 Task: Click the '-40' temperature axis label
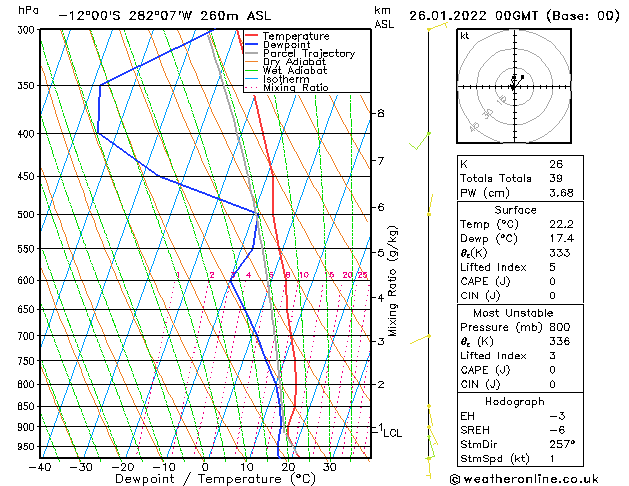click(x=40, y=468)
